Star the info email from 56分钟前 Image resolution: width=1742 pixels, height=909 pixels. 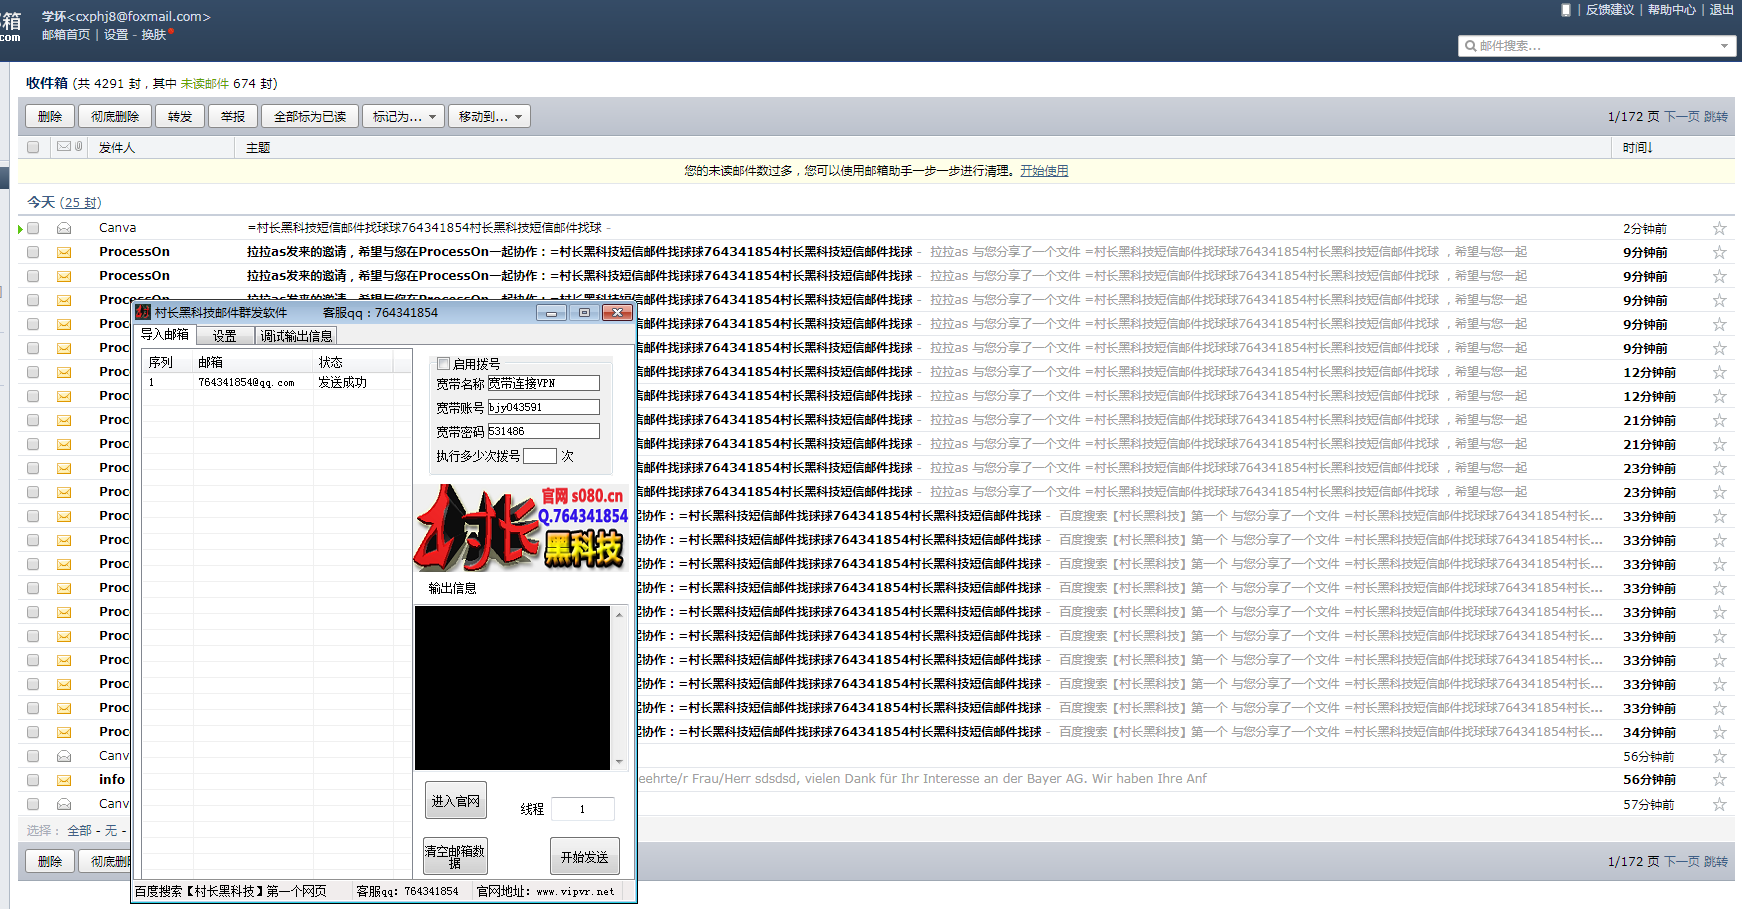tap(1719, 780)
